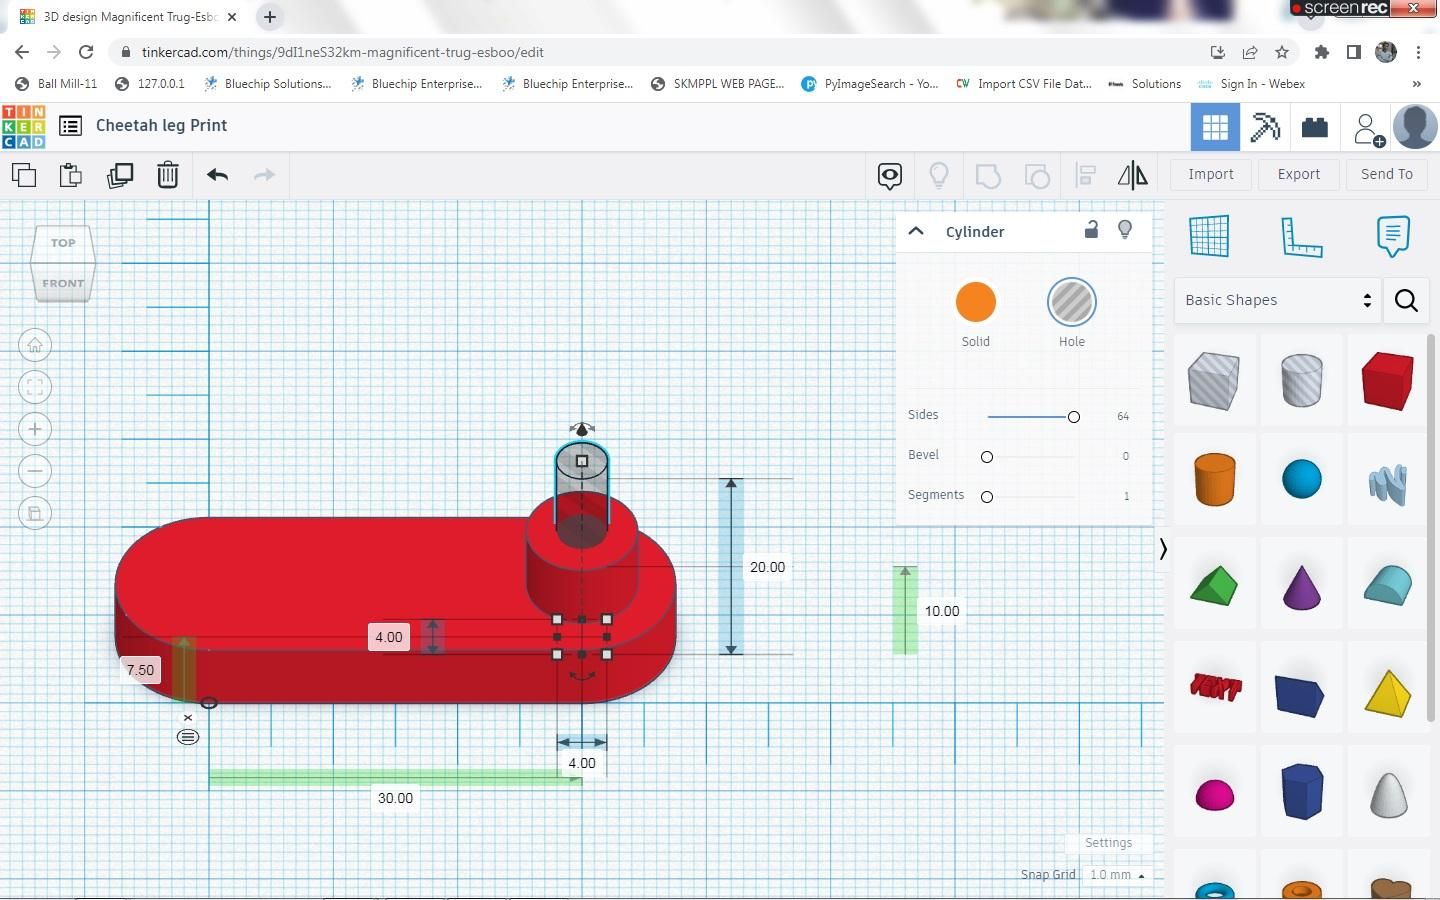Delete the selected cylinder
1440x900 pixels.
click(167, 175)
